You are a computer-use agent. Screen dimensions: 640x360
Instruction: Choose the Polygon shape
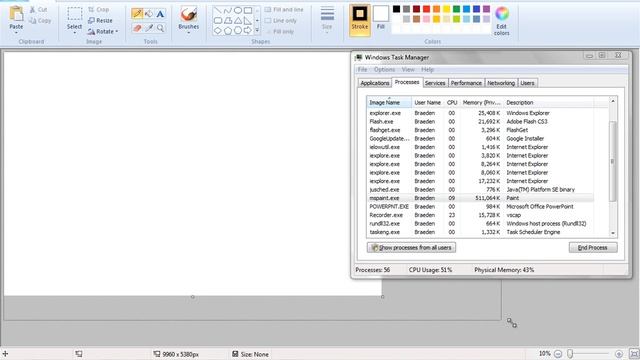pos(228,20)
